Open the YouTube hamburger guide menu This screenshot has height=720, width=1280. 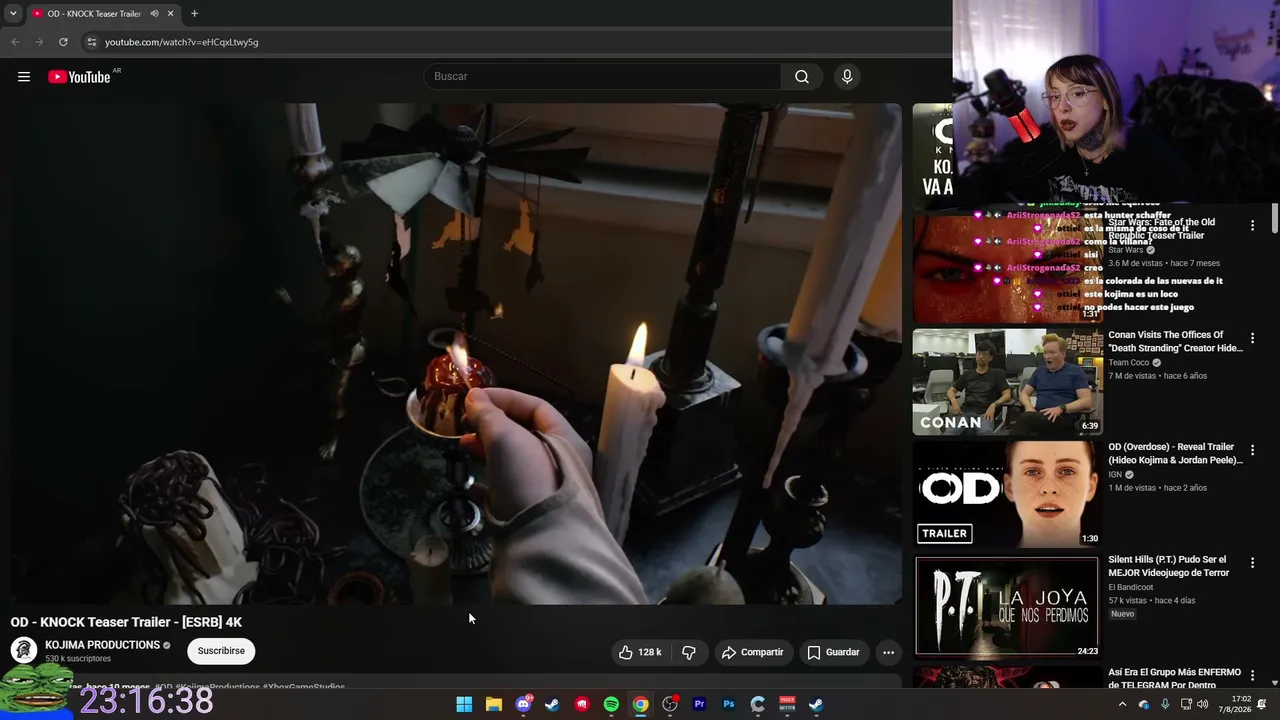click(x=24, y=77)
